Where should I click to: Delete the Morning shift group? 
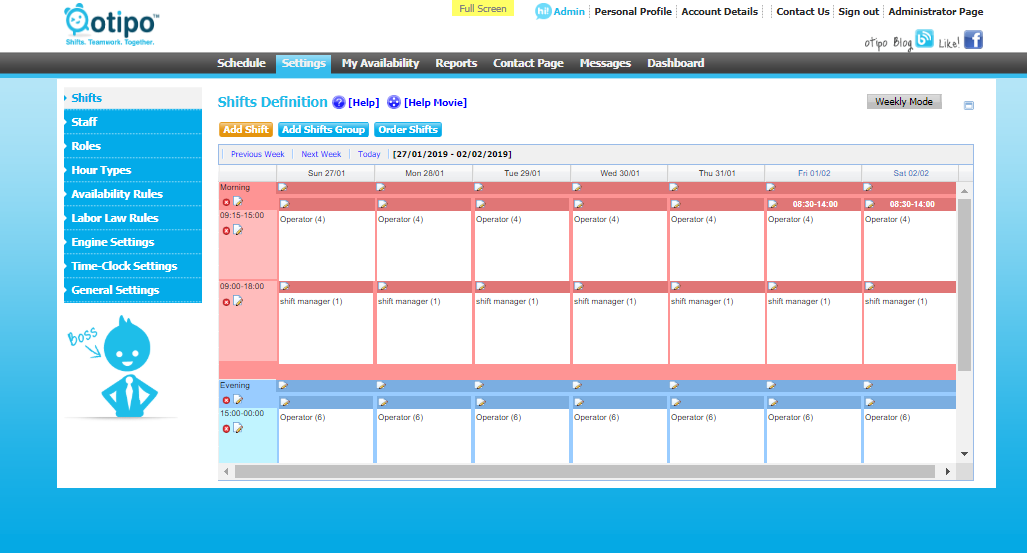point(226,202)
